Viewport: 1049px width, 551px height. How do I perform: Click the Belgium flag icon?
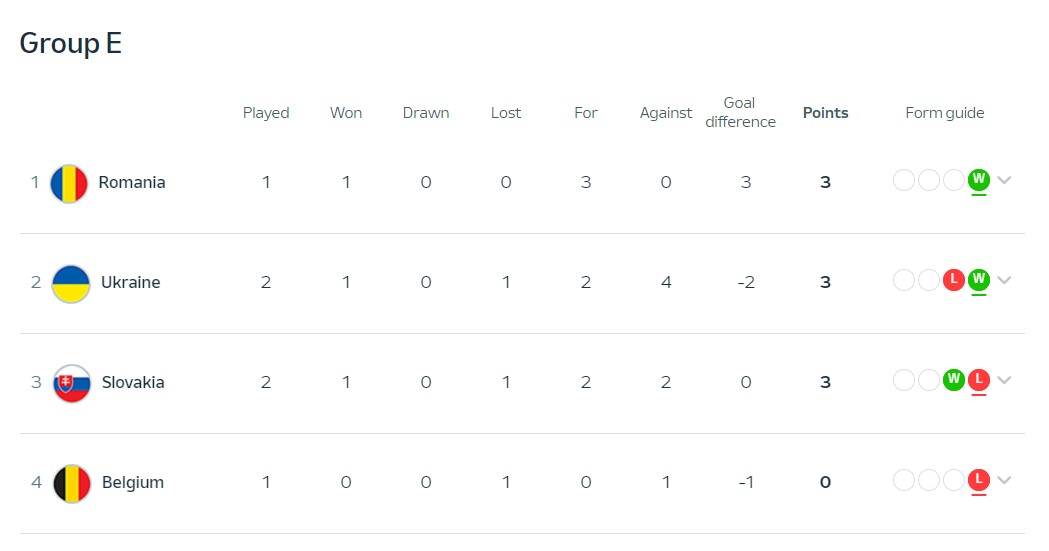pyautogui.click(x=72, y=483)
